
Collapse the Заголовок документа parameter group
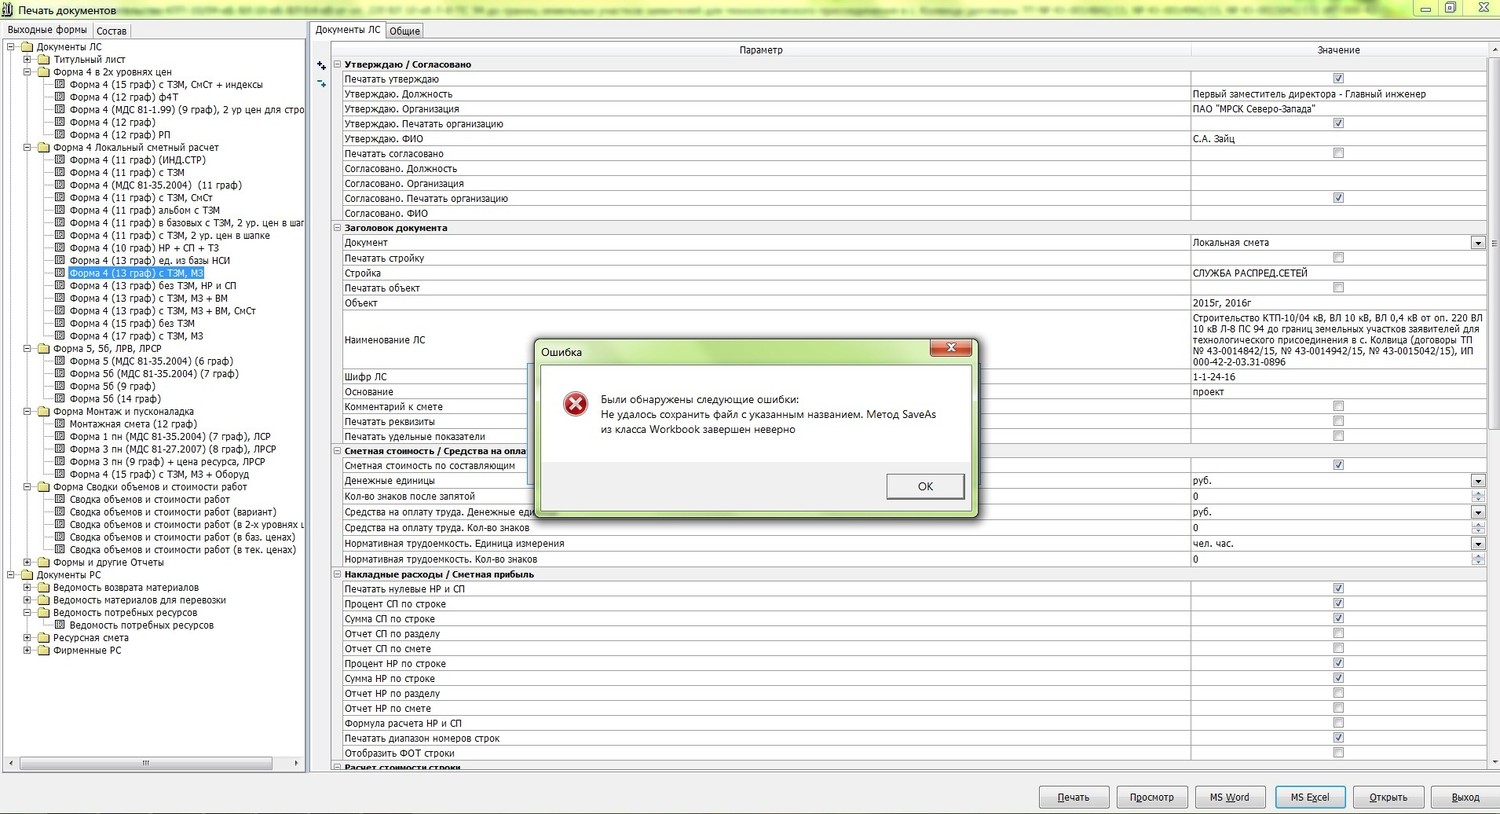pyautogui.click(x=337, y=228)
